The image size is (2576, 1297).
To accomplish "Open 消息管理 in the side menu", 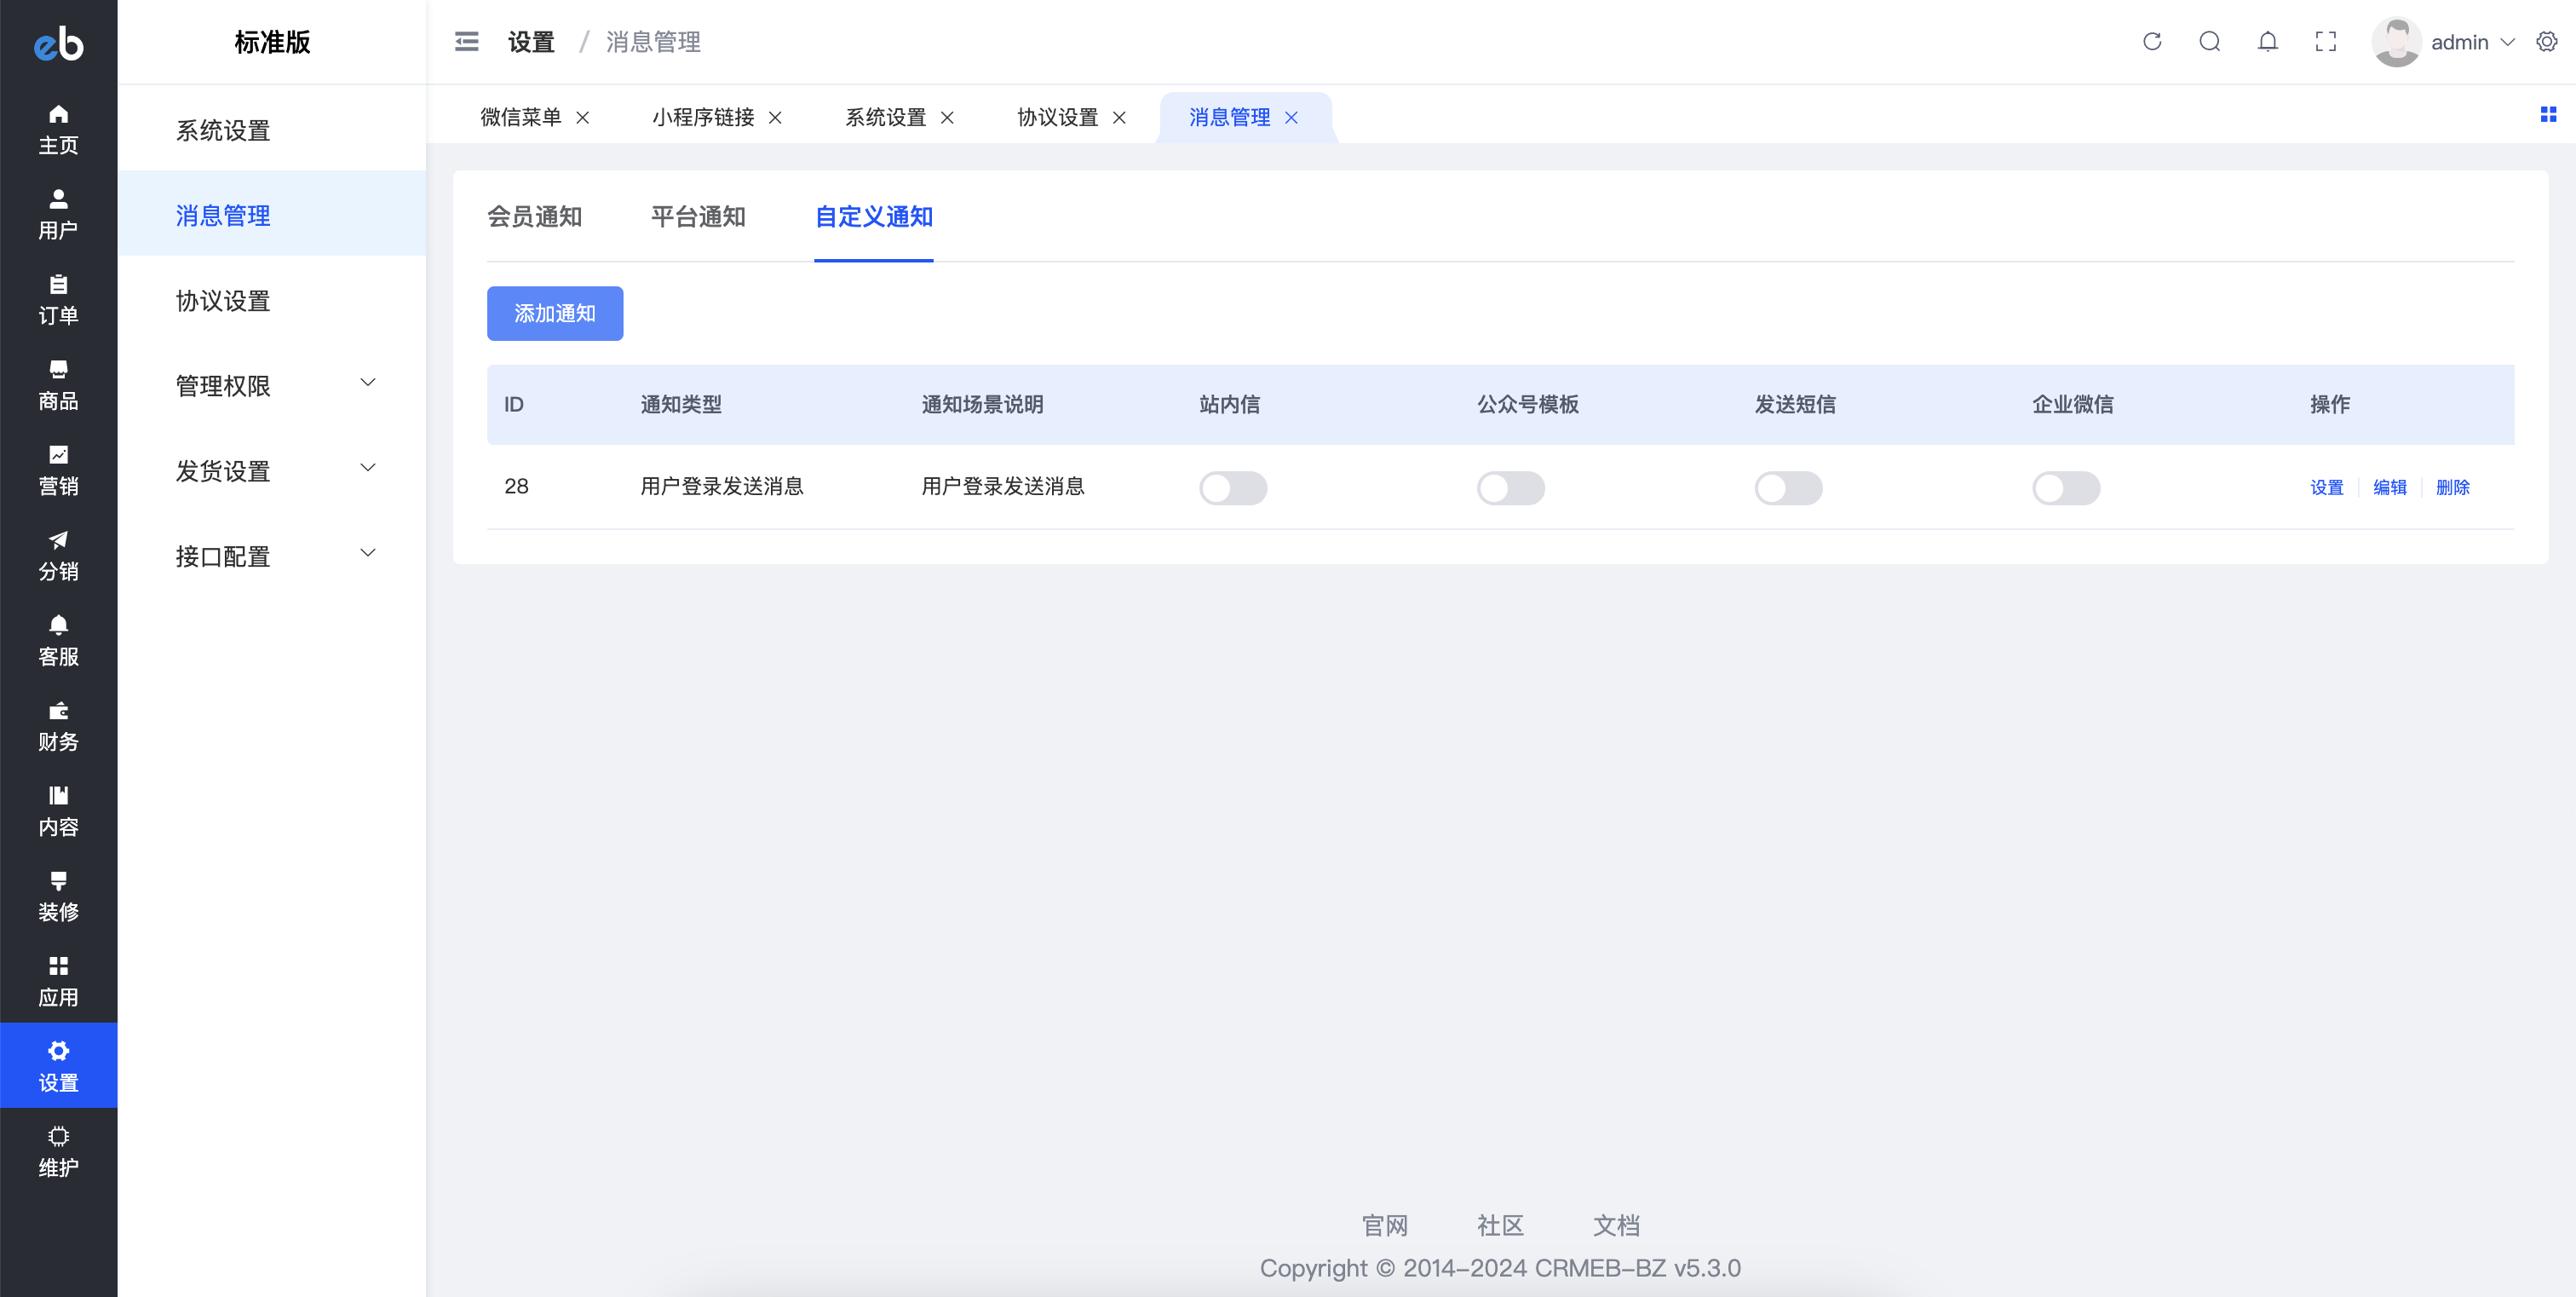I will 272,215.
